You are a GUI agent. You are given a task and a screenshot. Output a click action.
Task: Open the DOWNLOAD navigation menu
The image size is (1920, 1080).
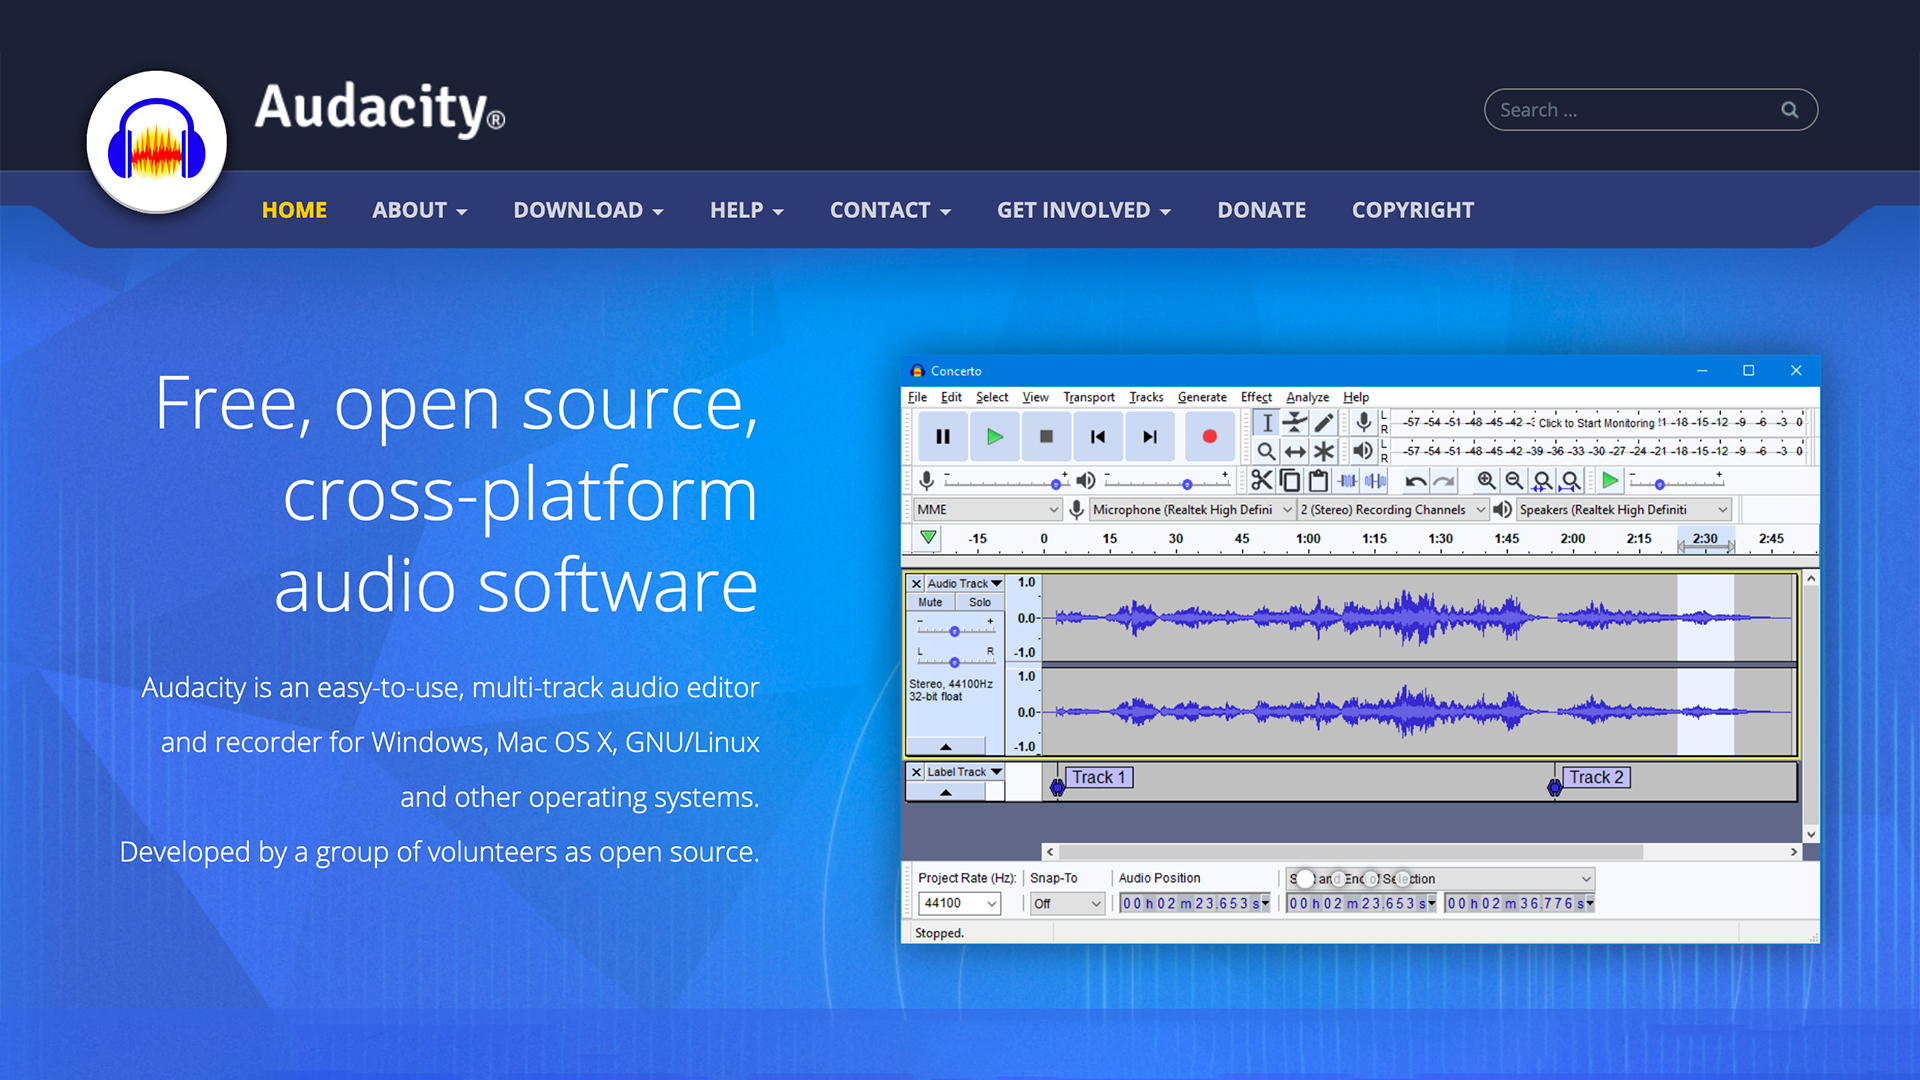(588, 210)
